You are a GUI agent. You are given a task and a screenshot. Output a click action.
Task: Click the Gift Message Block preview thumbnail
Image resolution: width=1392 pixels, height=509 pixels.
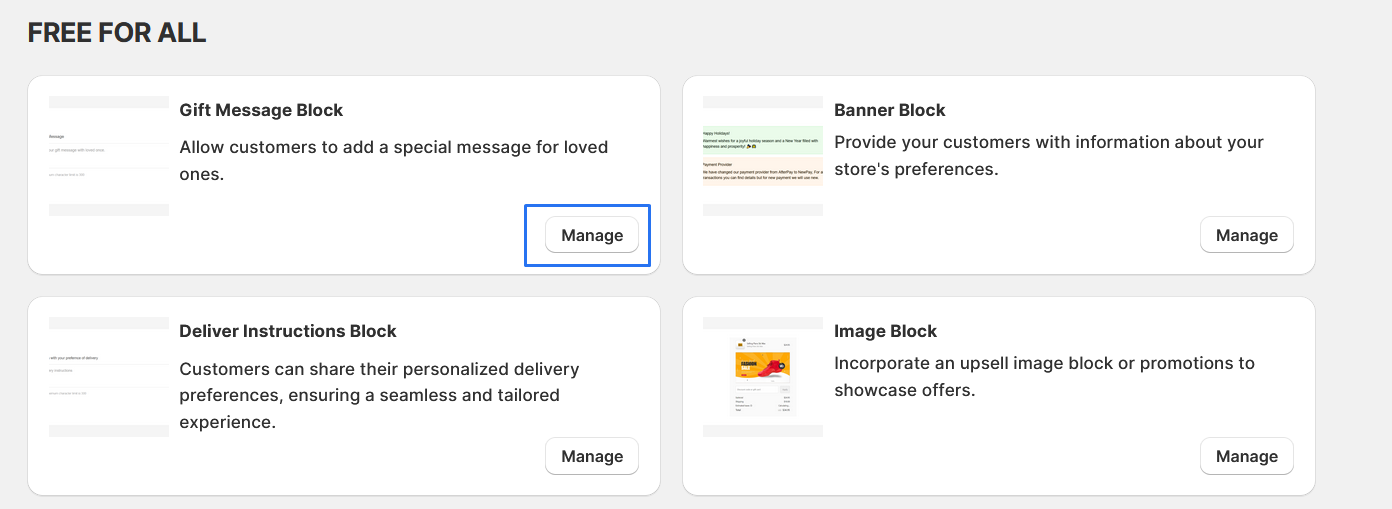click(109, 156)
